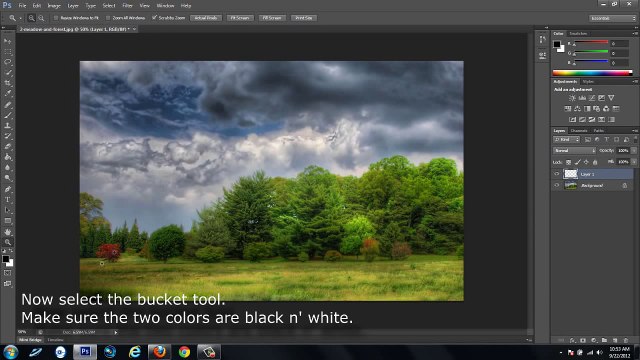Image resolution: width=640 pixels, height=360 pixels.
Task: Enable Resize Windows to Fit checkbox
Action: coord(56,18)
